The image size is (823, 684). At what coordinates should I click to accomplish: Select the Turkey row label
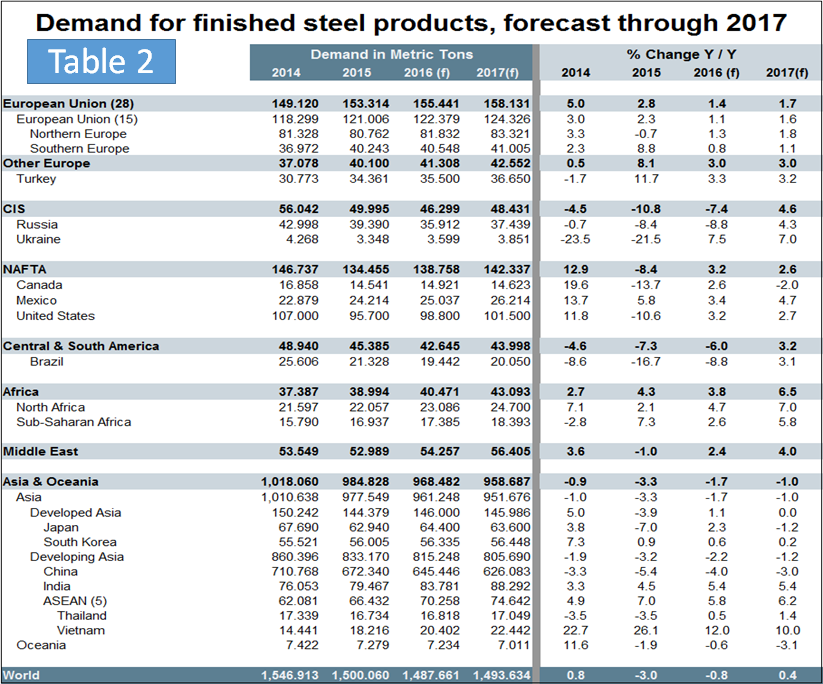36,179
